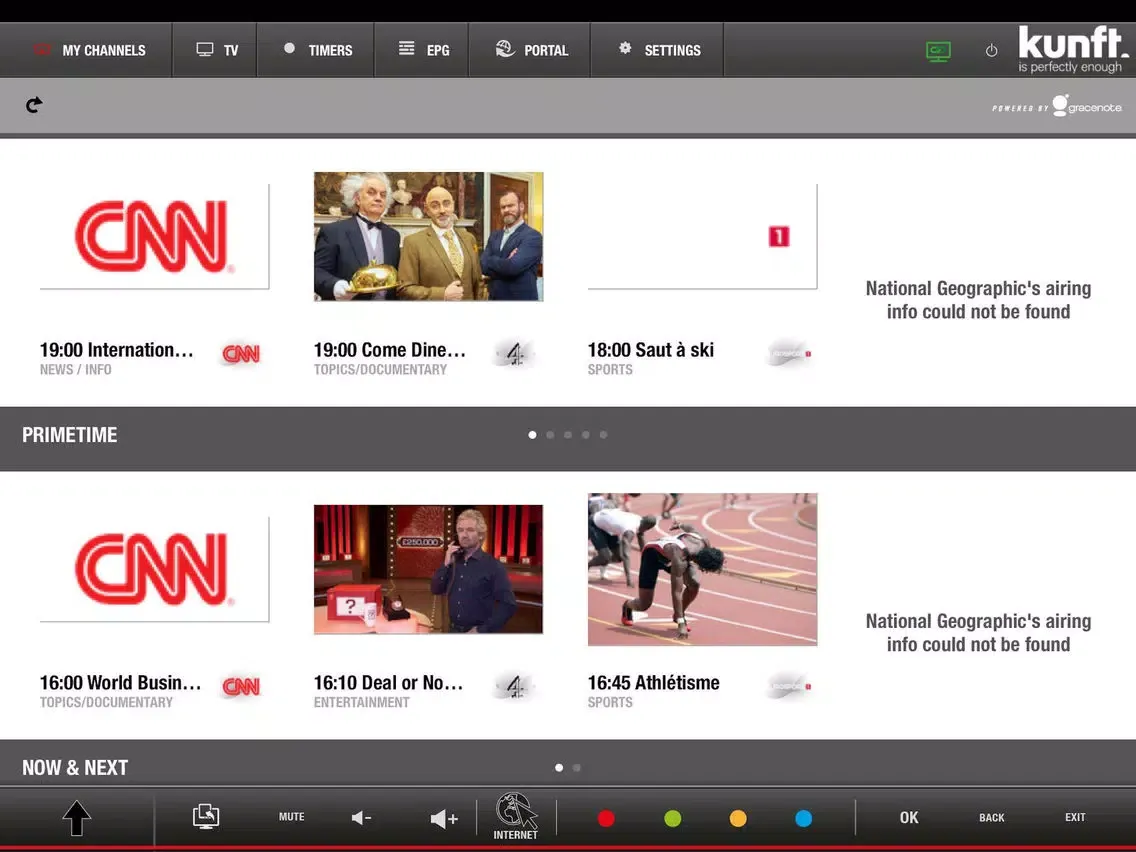1136x852 pixels.
Task: Click channel logo beside Saut à ski
Action: 790,354
